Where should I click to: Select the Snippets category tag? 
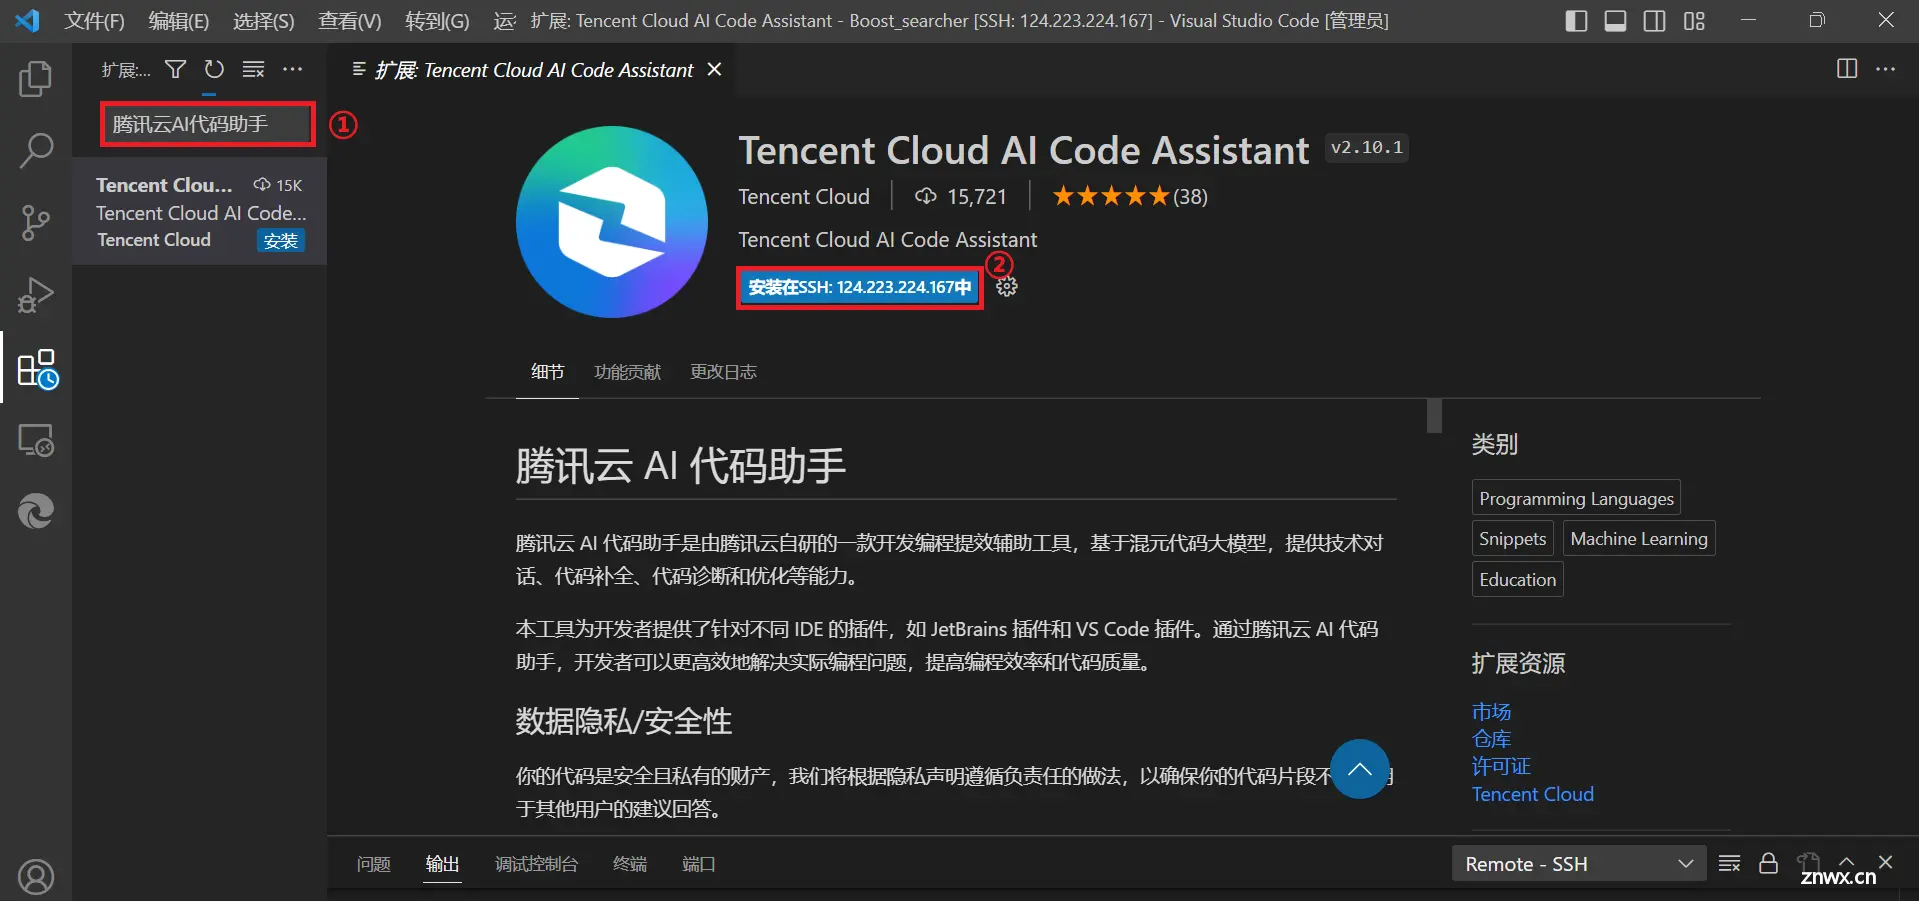pyautogui.click(x=1512, y=539)
